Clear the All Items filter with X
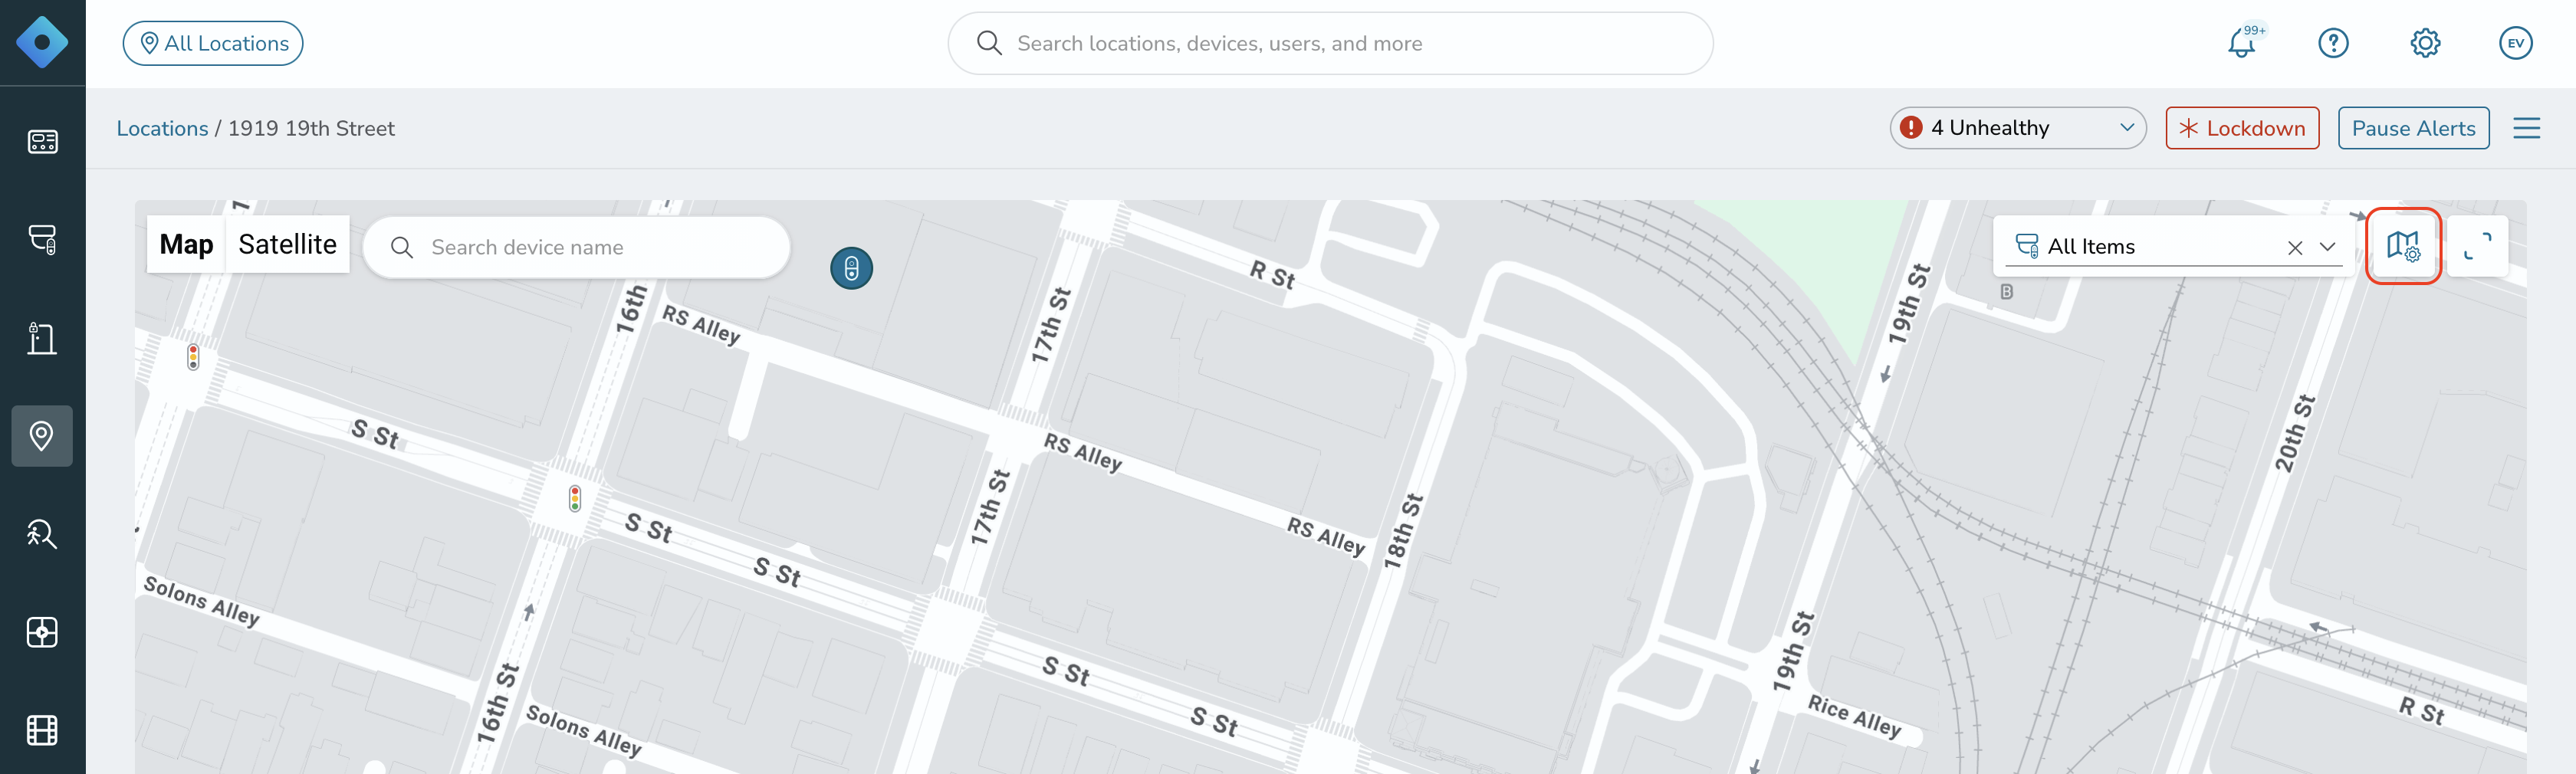Image resolution: width=2576 pixels, height=774 pixels. point(2294,248)
